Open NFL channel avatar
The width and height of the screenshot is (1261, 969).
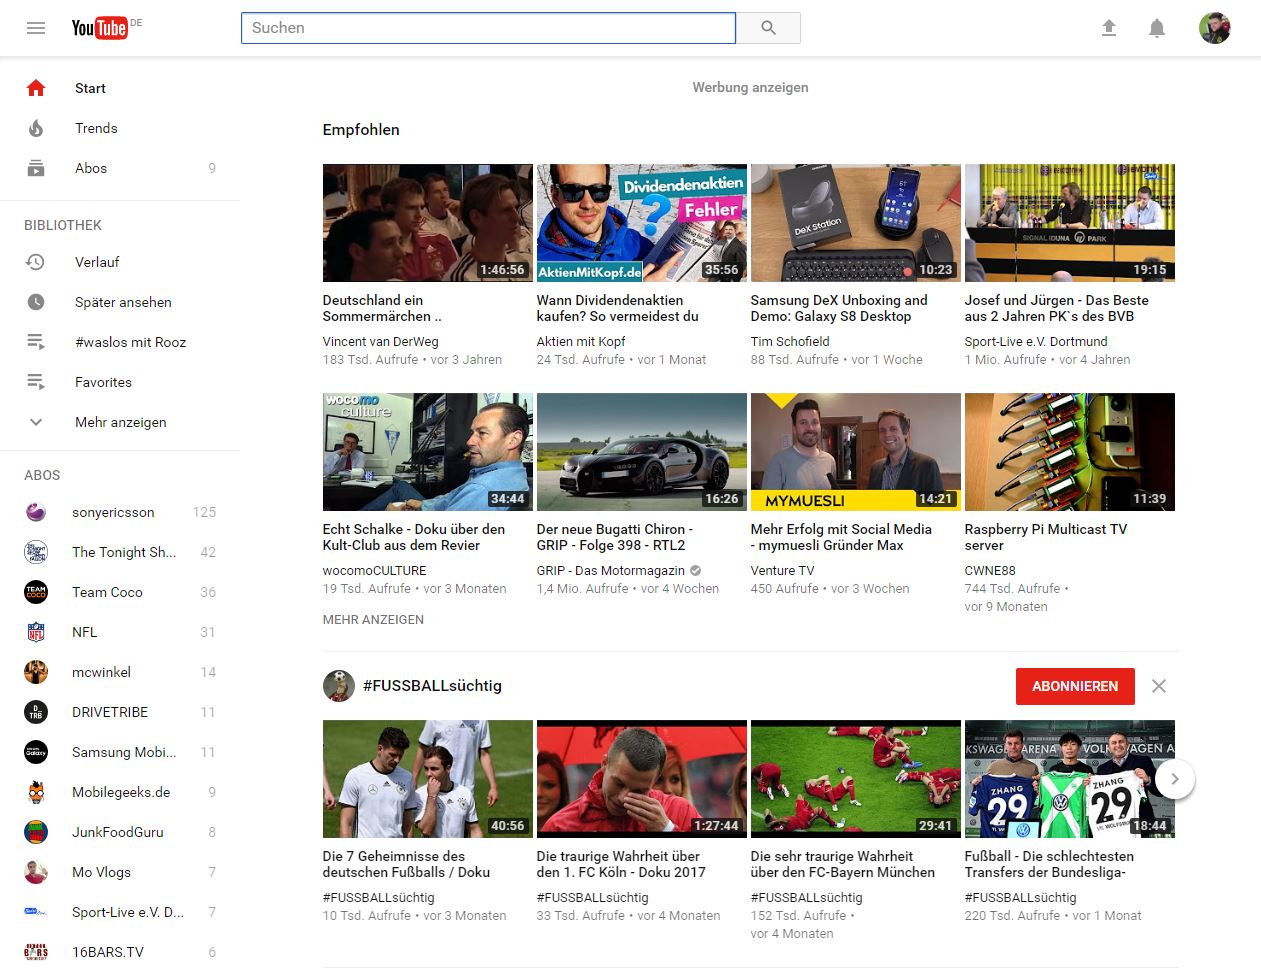click(x=36, y=632)
